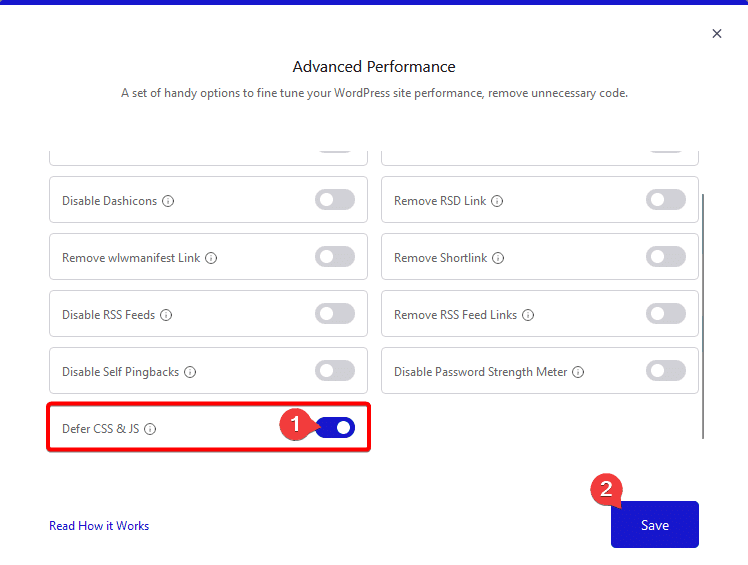Click info icon next to Remove RSD Link
This screenshot has height=565, width=748.
click(x=497, y=201)
